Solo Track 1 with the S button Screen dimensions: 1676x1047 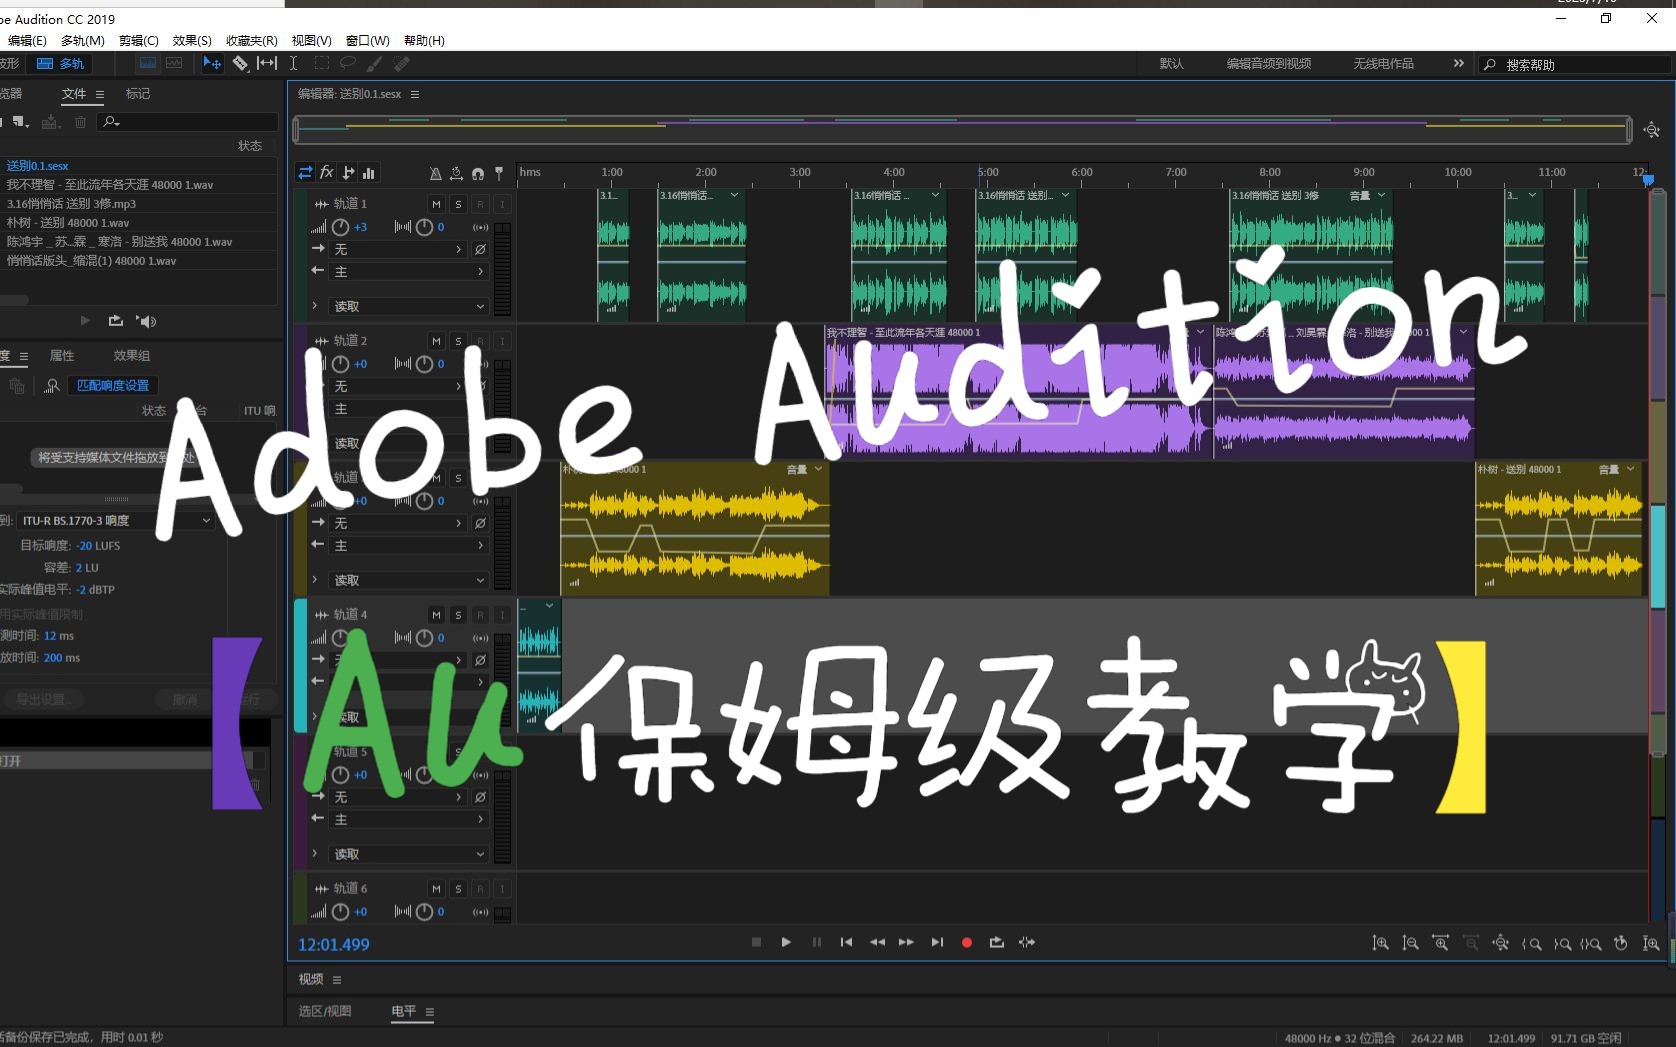[x=458, y=204]
